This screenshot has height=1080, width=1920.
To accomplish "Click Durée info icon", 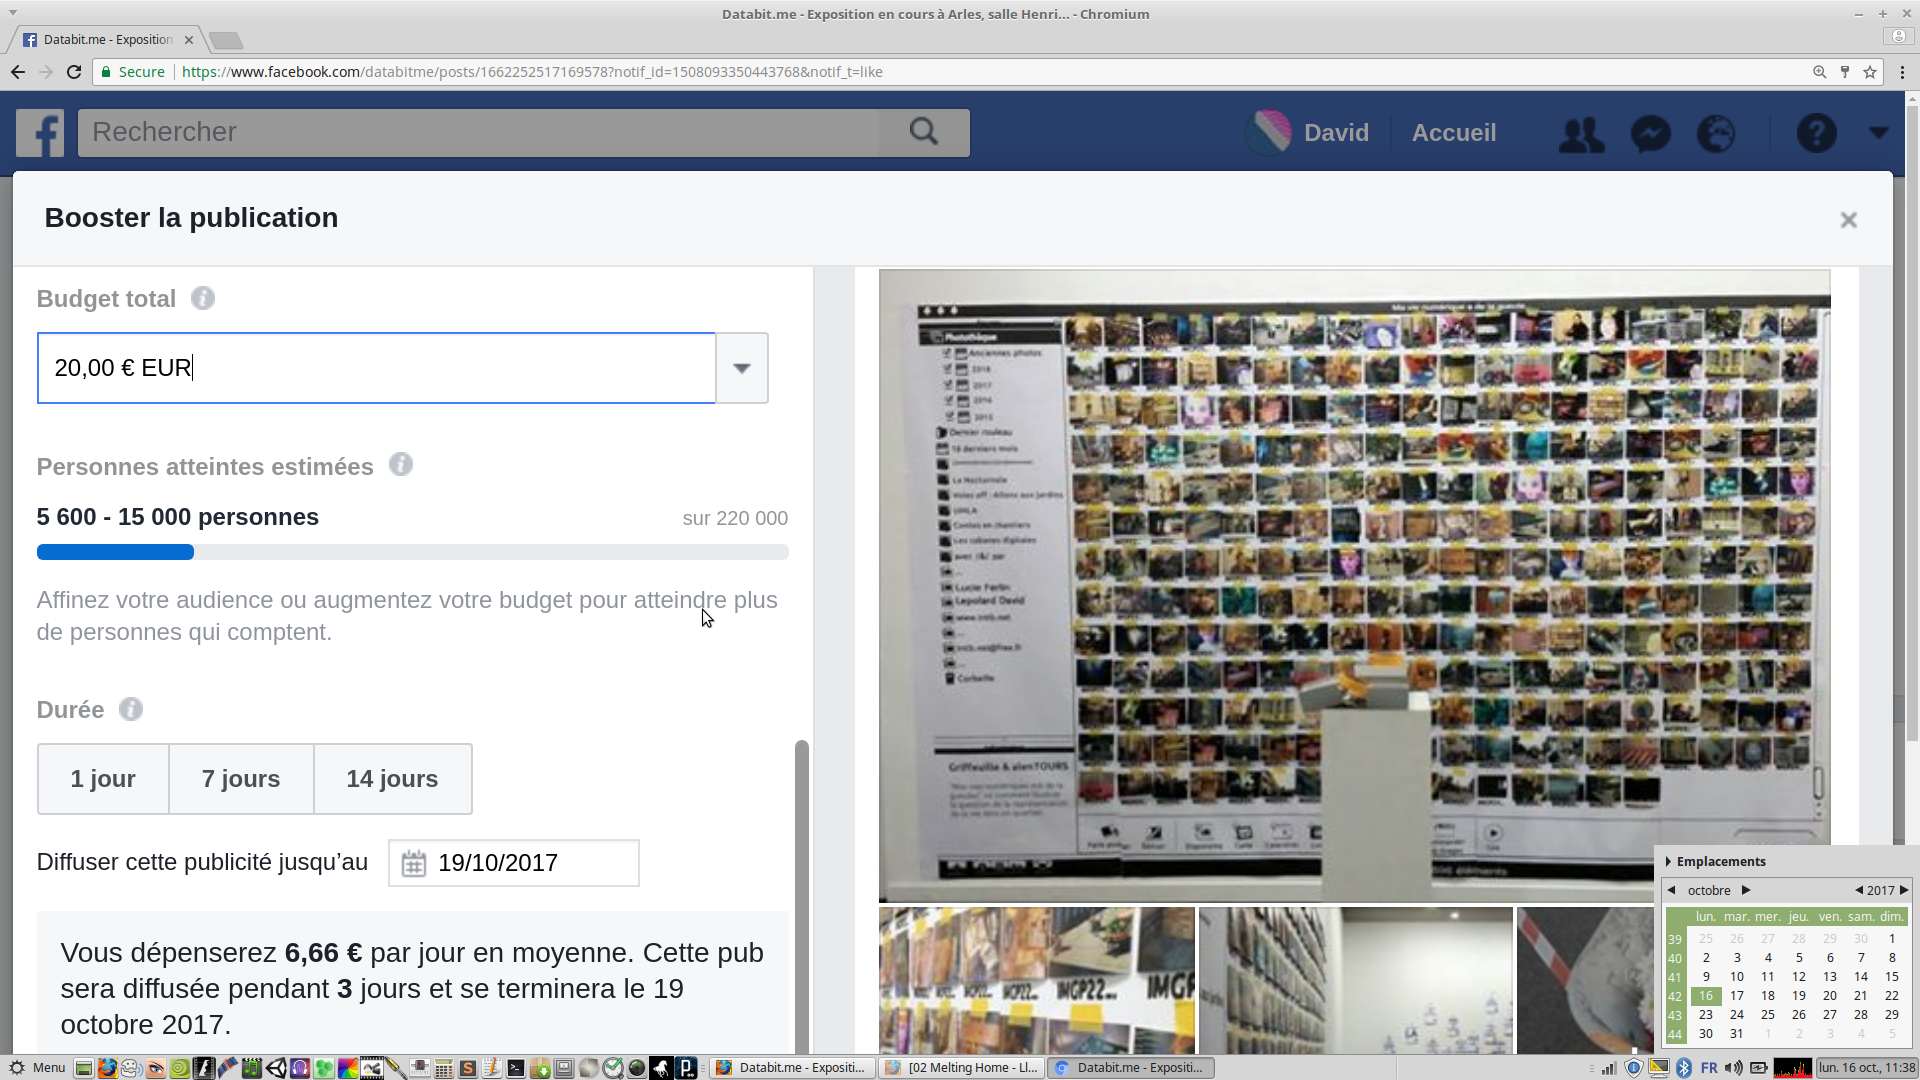I will point(131,709).
